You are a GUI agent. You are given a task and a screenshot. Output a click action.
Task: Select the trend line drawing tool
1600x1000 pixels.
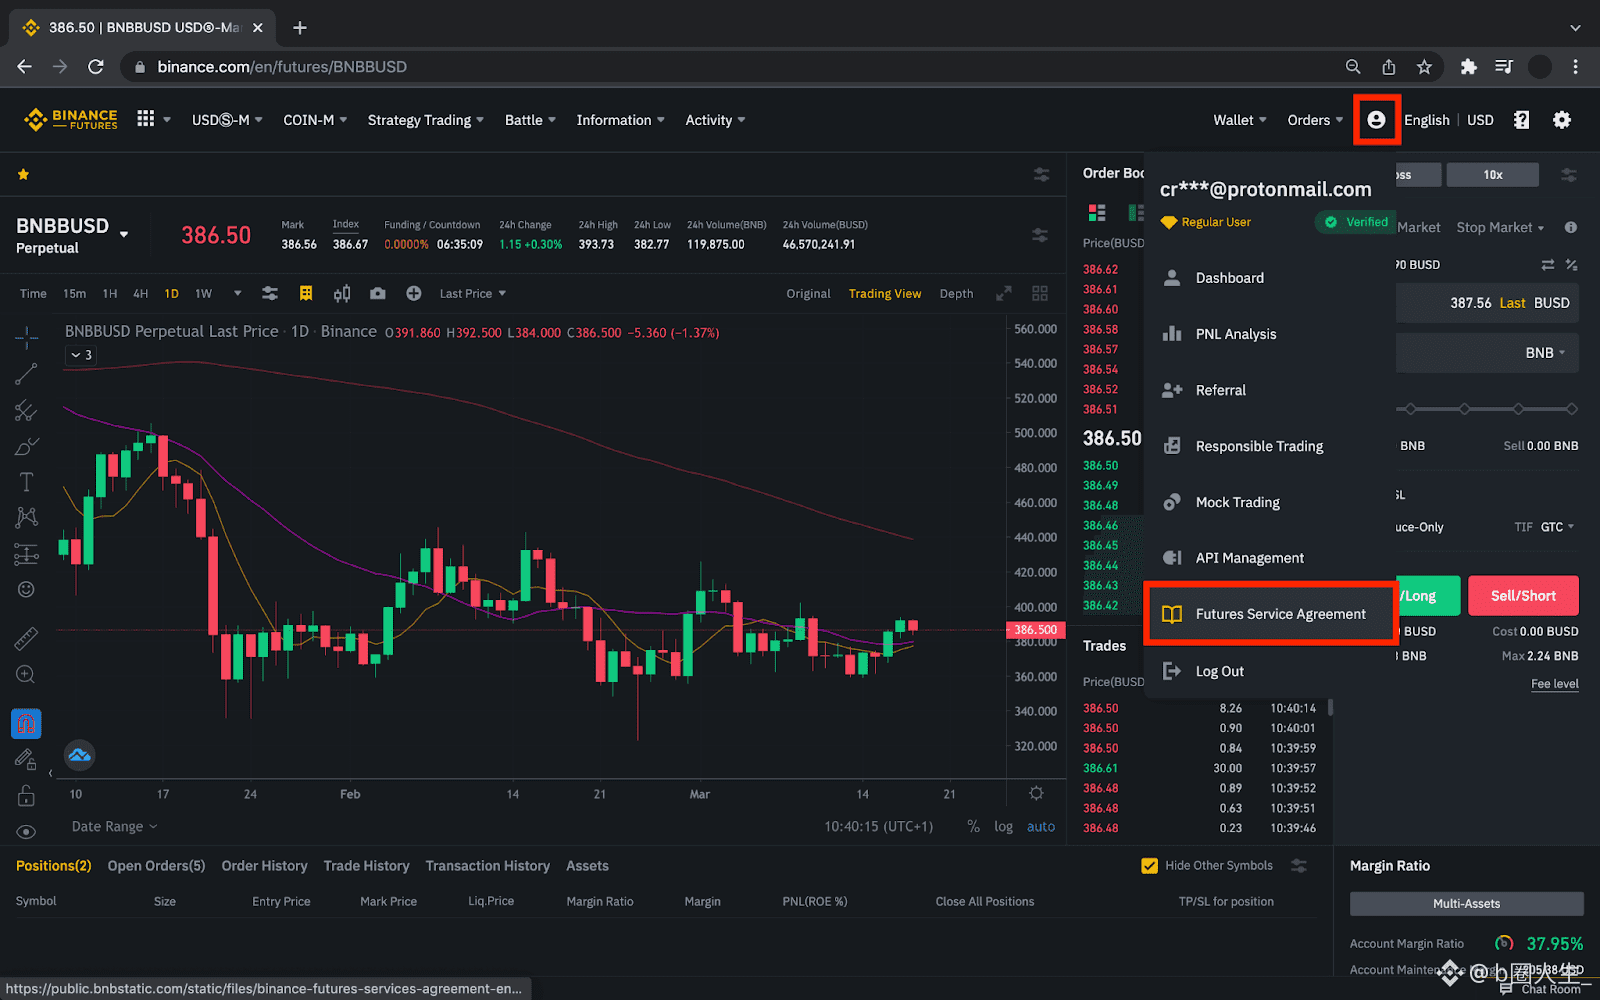pos(26,374)
